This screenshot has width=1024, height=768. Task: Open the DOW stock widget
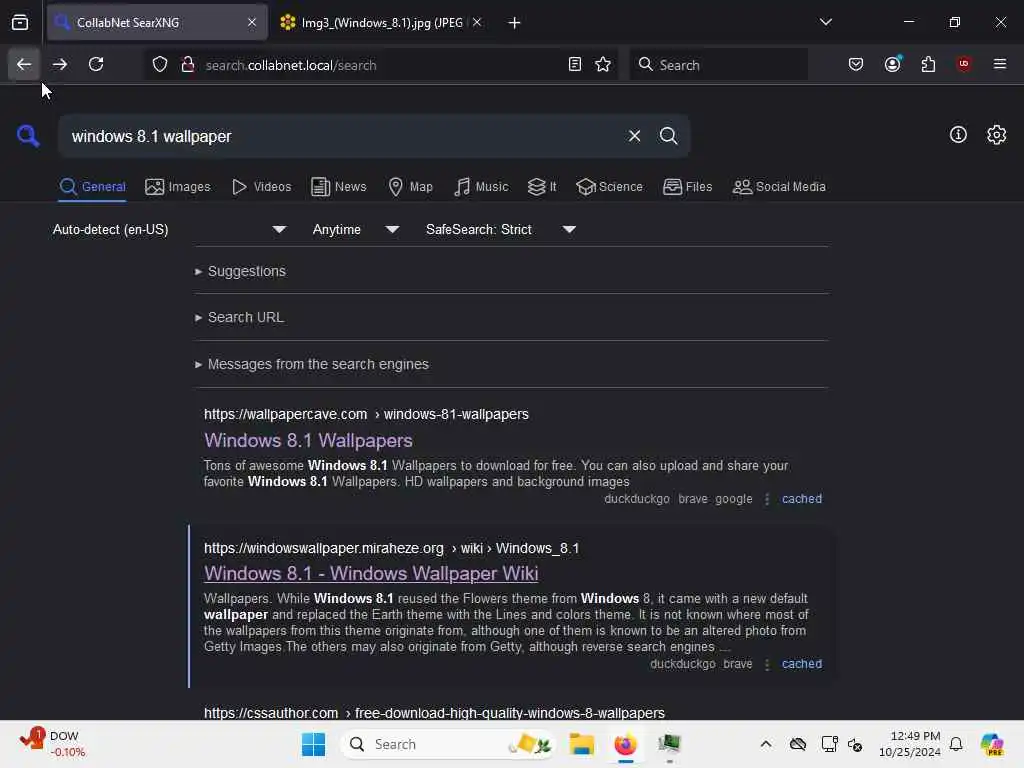click(52, 744)
